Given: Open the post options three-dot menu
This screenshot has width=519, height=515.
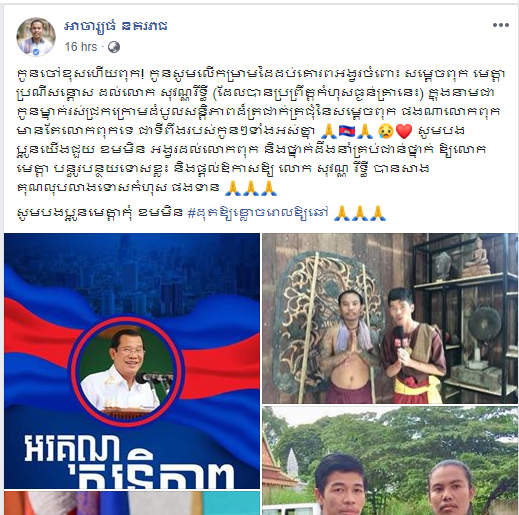Looking at the screenshot, I should pos(501,25).
